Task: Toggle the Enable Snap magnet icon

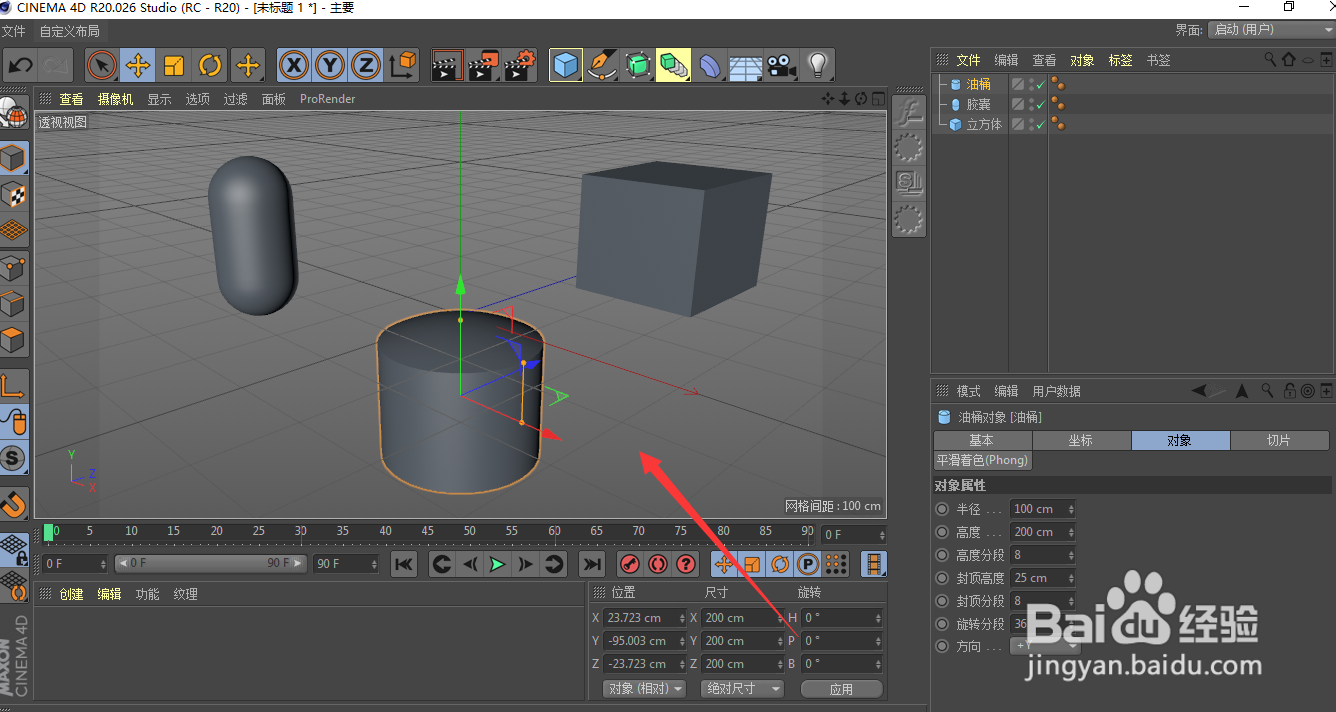Action: [x=13, y=503]
